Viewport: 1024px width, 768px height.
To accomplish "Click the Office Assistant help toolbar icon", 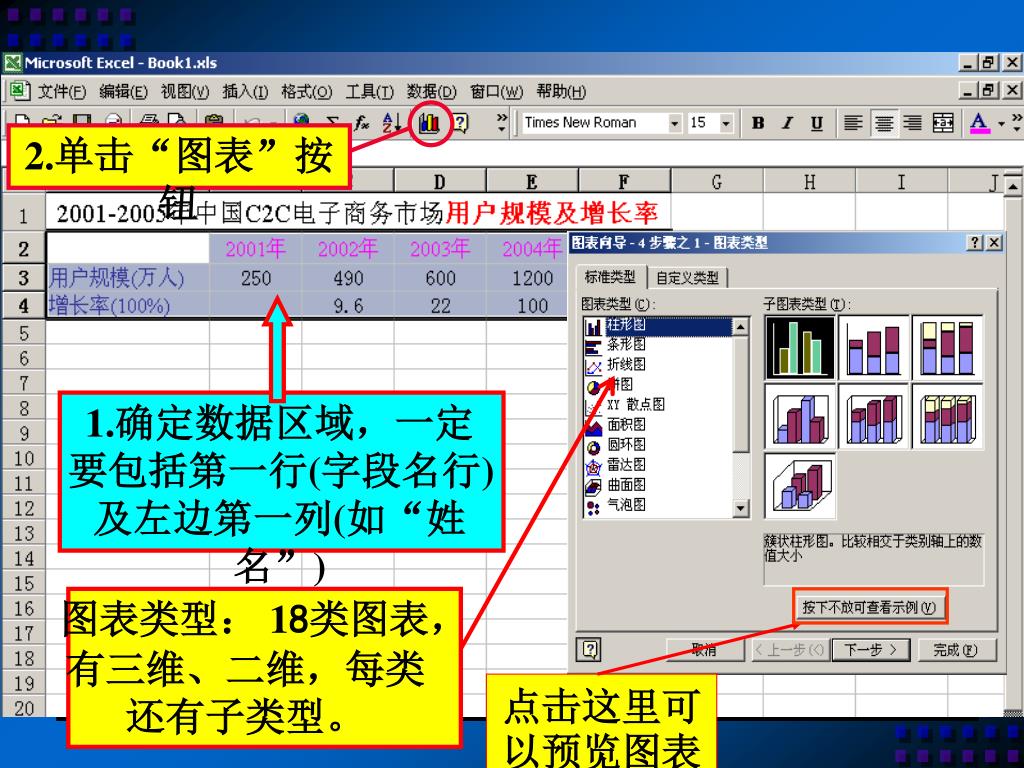I will click(x=460, y=123).
